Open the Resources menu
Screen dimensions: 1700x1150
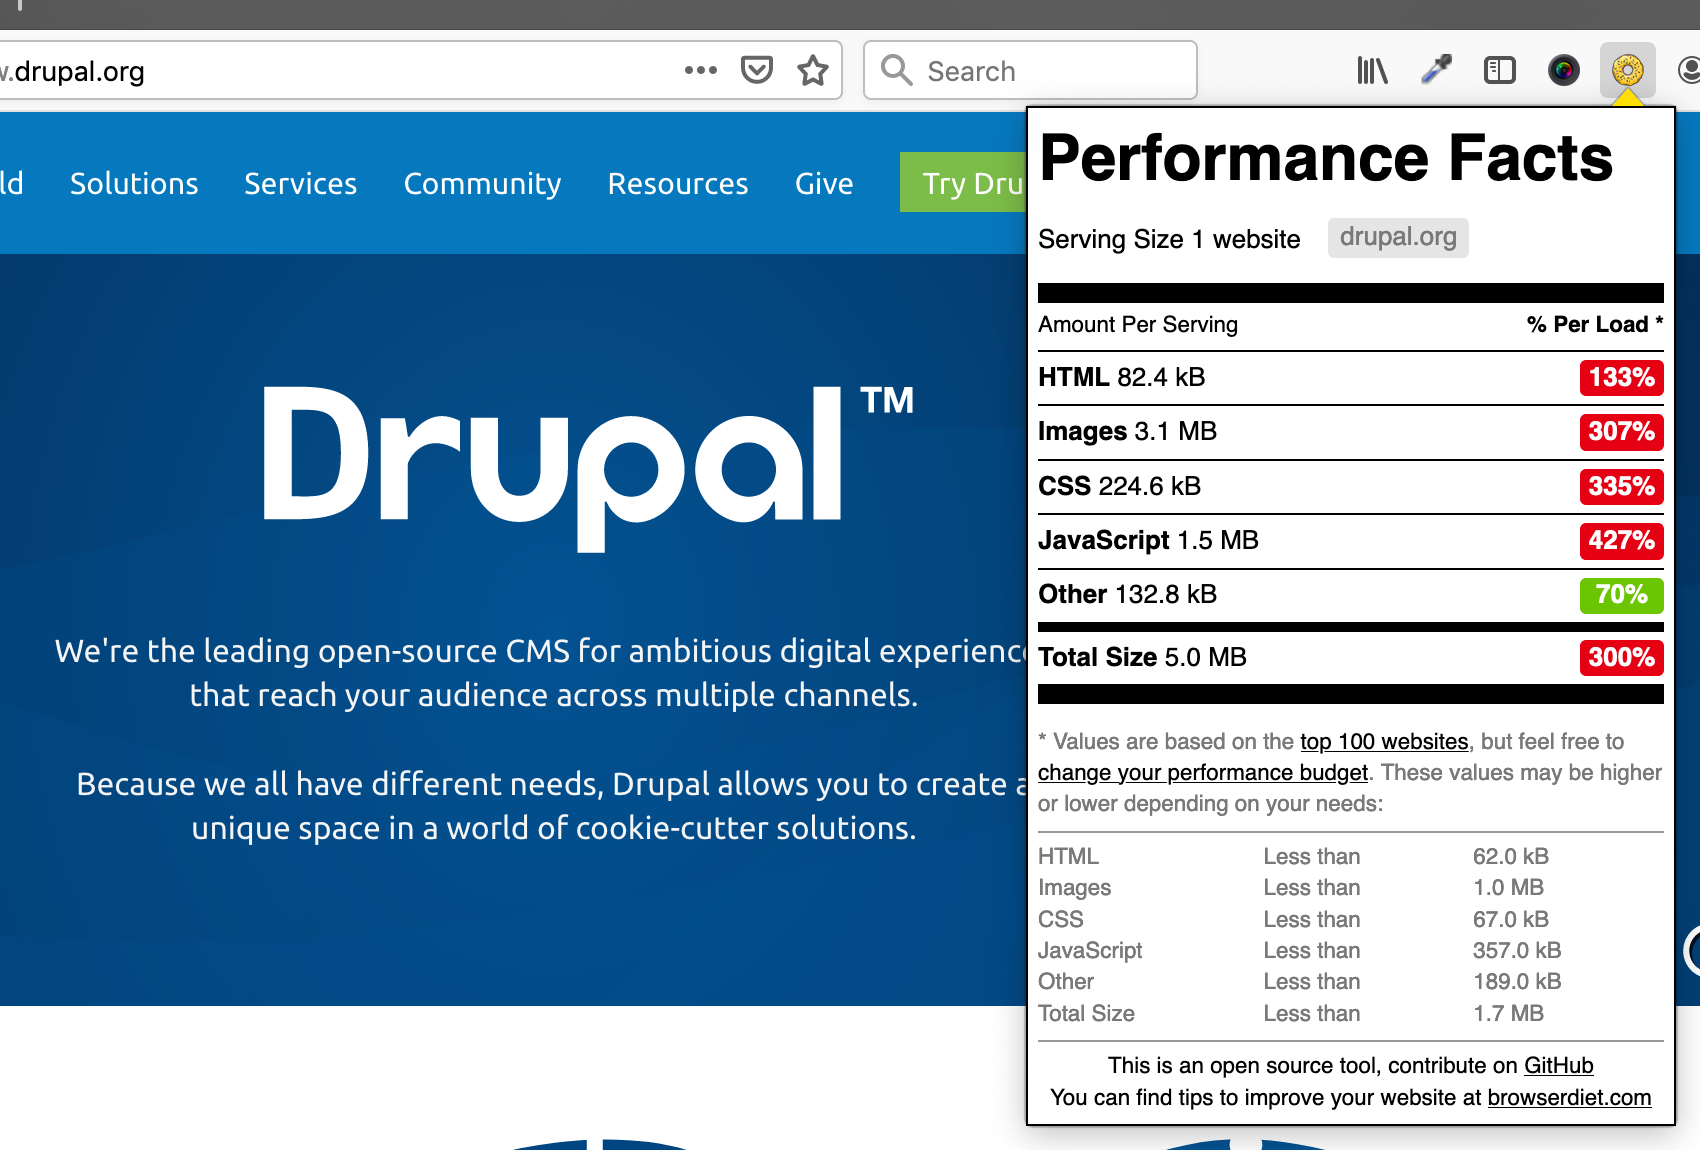click(x=677, y=184)
